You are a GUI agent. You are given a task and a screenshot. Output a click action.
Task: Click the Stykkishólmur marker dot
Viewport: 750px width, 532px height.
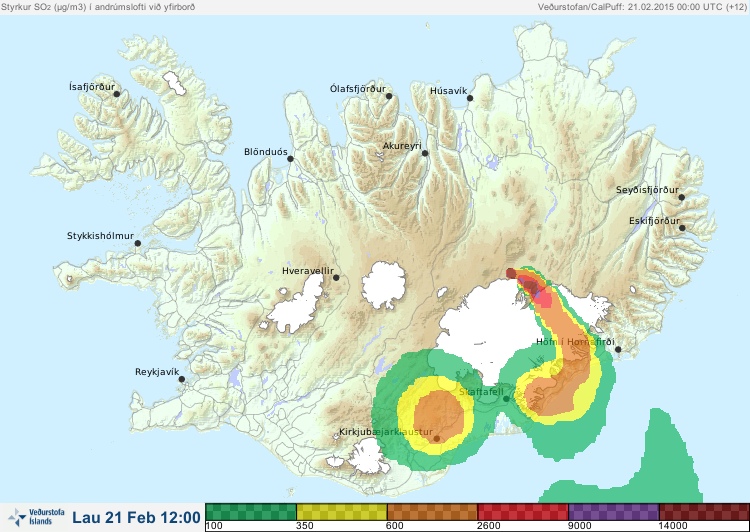(138, 244)
